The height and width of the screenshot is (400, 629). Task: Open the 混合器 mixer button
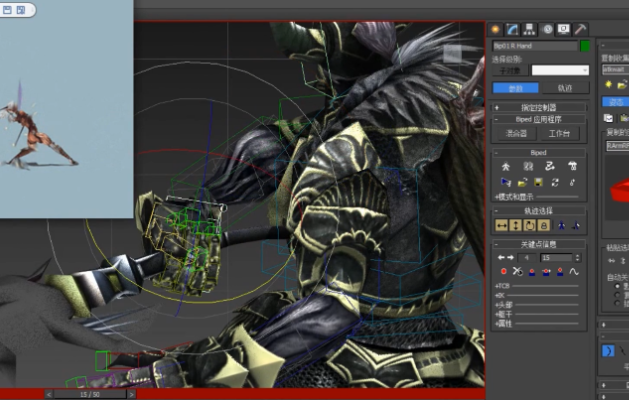[516, 134]
